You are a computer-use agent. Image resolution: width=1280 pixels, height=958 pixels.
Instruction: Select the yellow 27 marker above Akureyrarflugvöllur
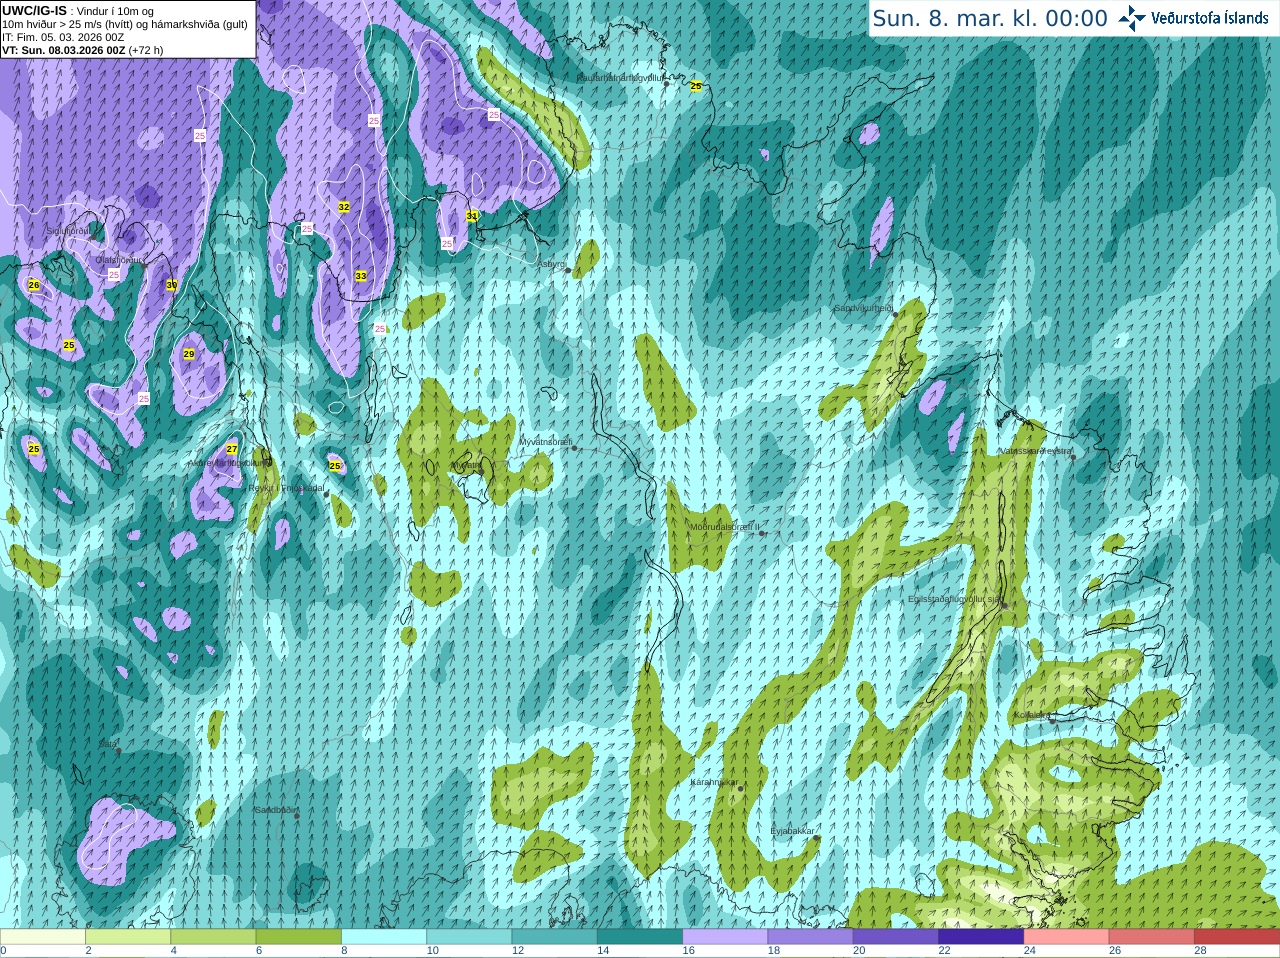tap(232, 449)
